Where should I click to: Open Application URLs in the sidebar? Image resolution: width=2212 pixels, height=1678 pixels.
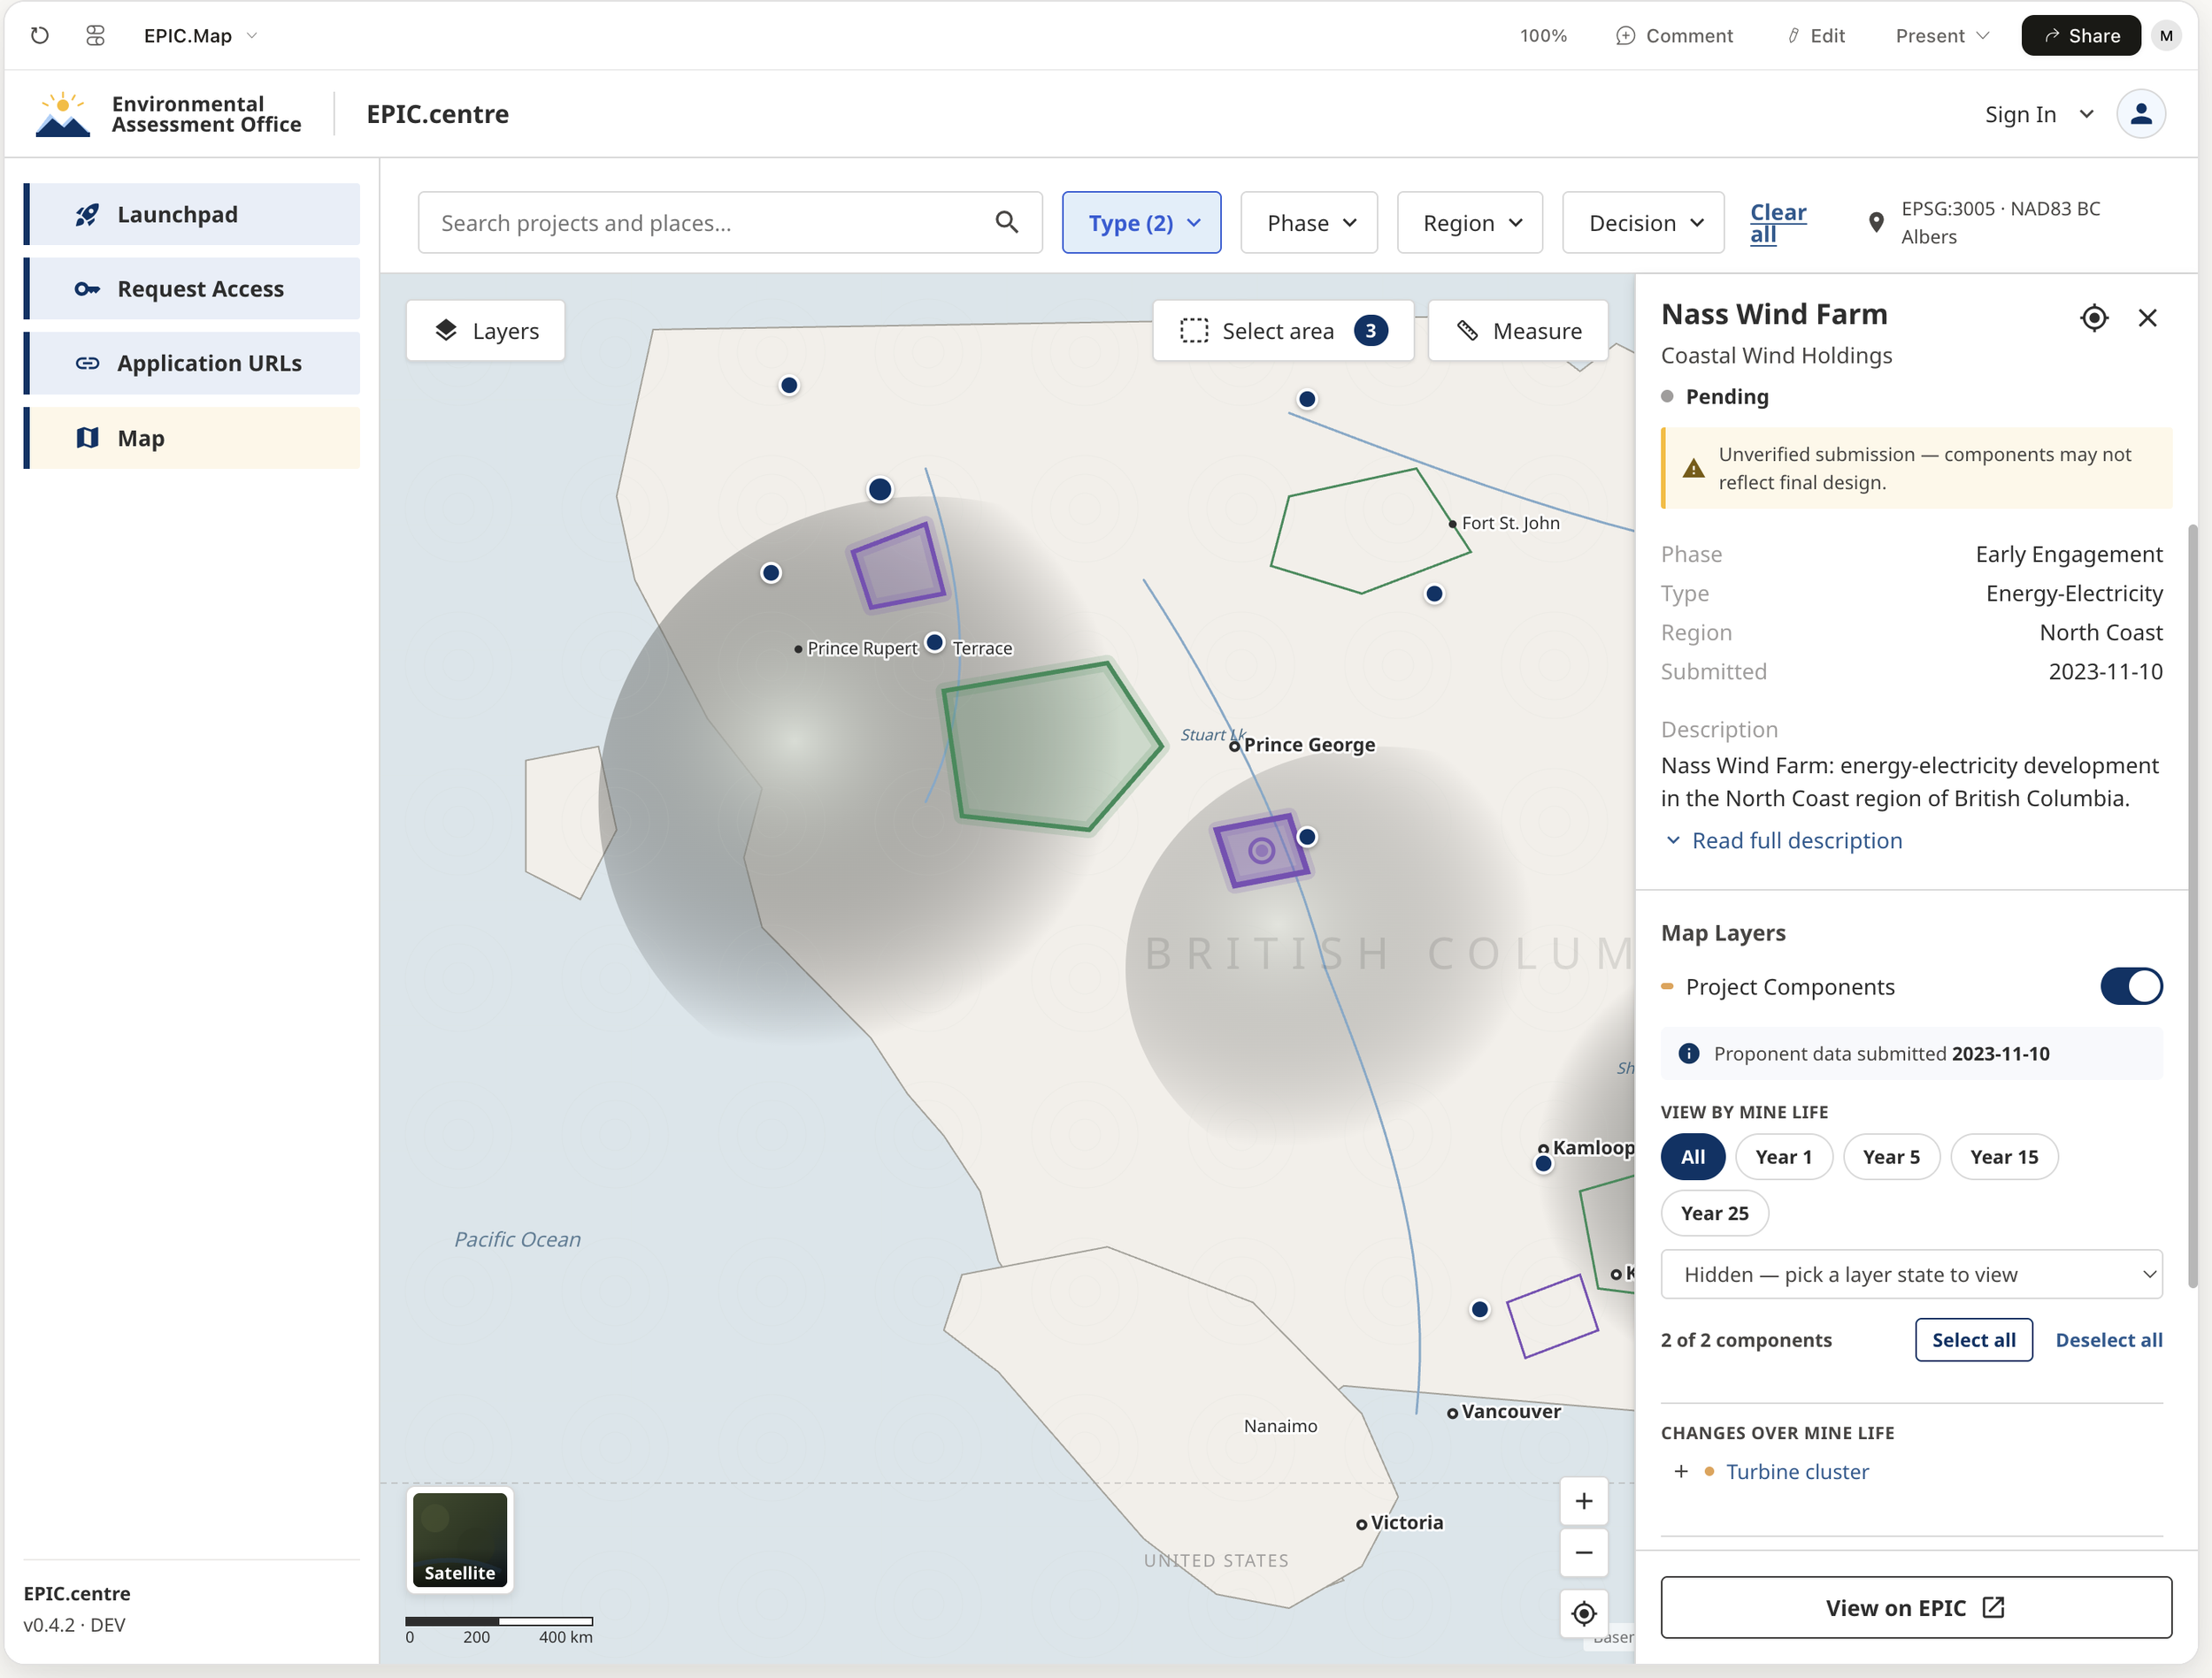click(192, 363)
